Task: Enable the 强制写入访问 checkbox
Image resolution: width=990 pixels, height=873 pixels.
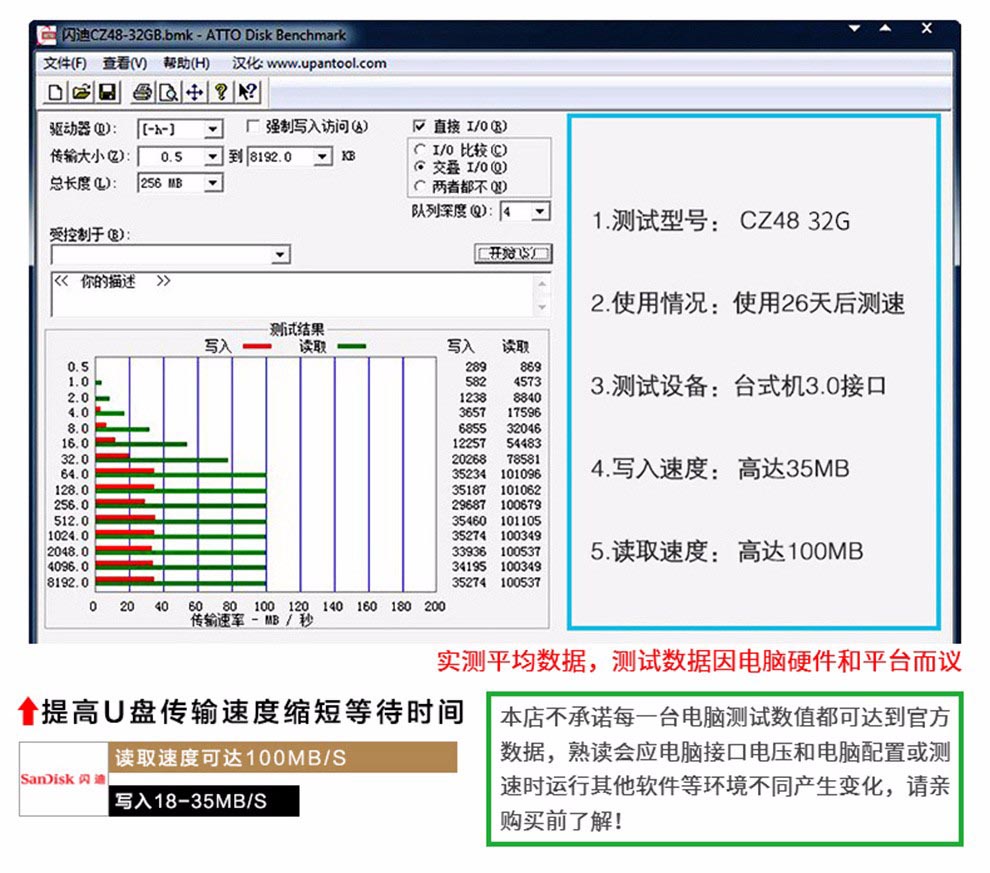Action: pos(253,127)
